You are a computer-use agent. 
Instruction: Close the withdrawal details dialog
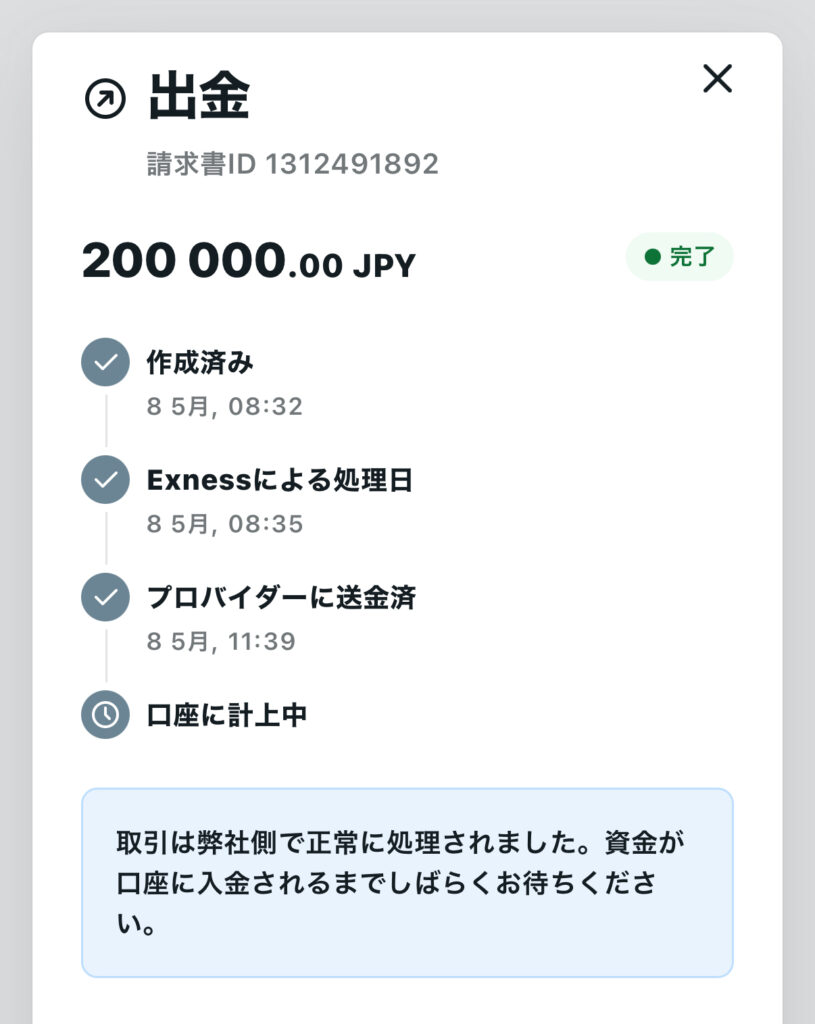click(717, 79)
